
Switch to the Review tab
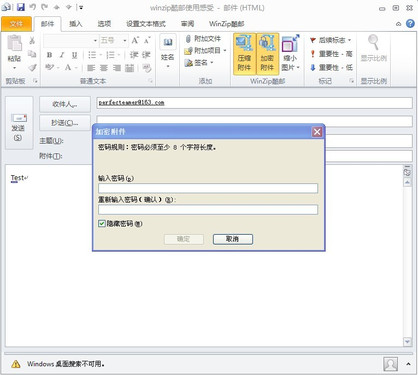tap(187, 24)
